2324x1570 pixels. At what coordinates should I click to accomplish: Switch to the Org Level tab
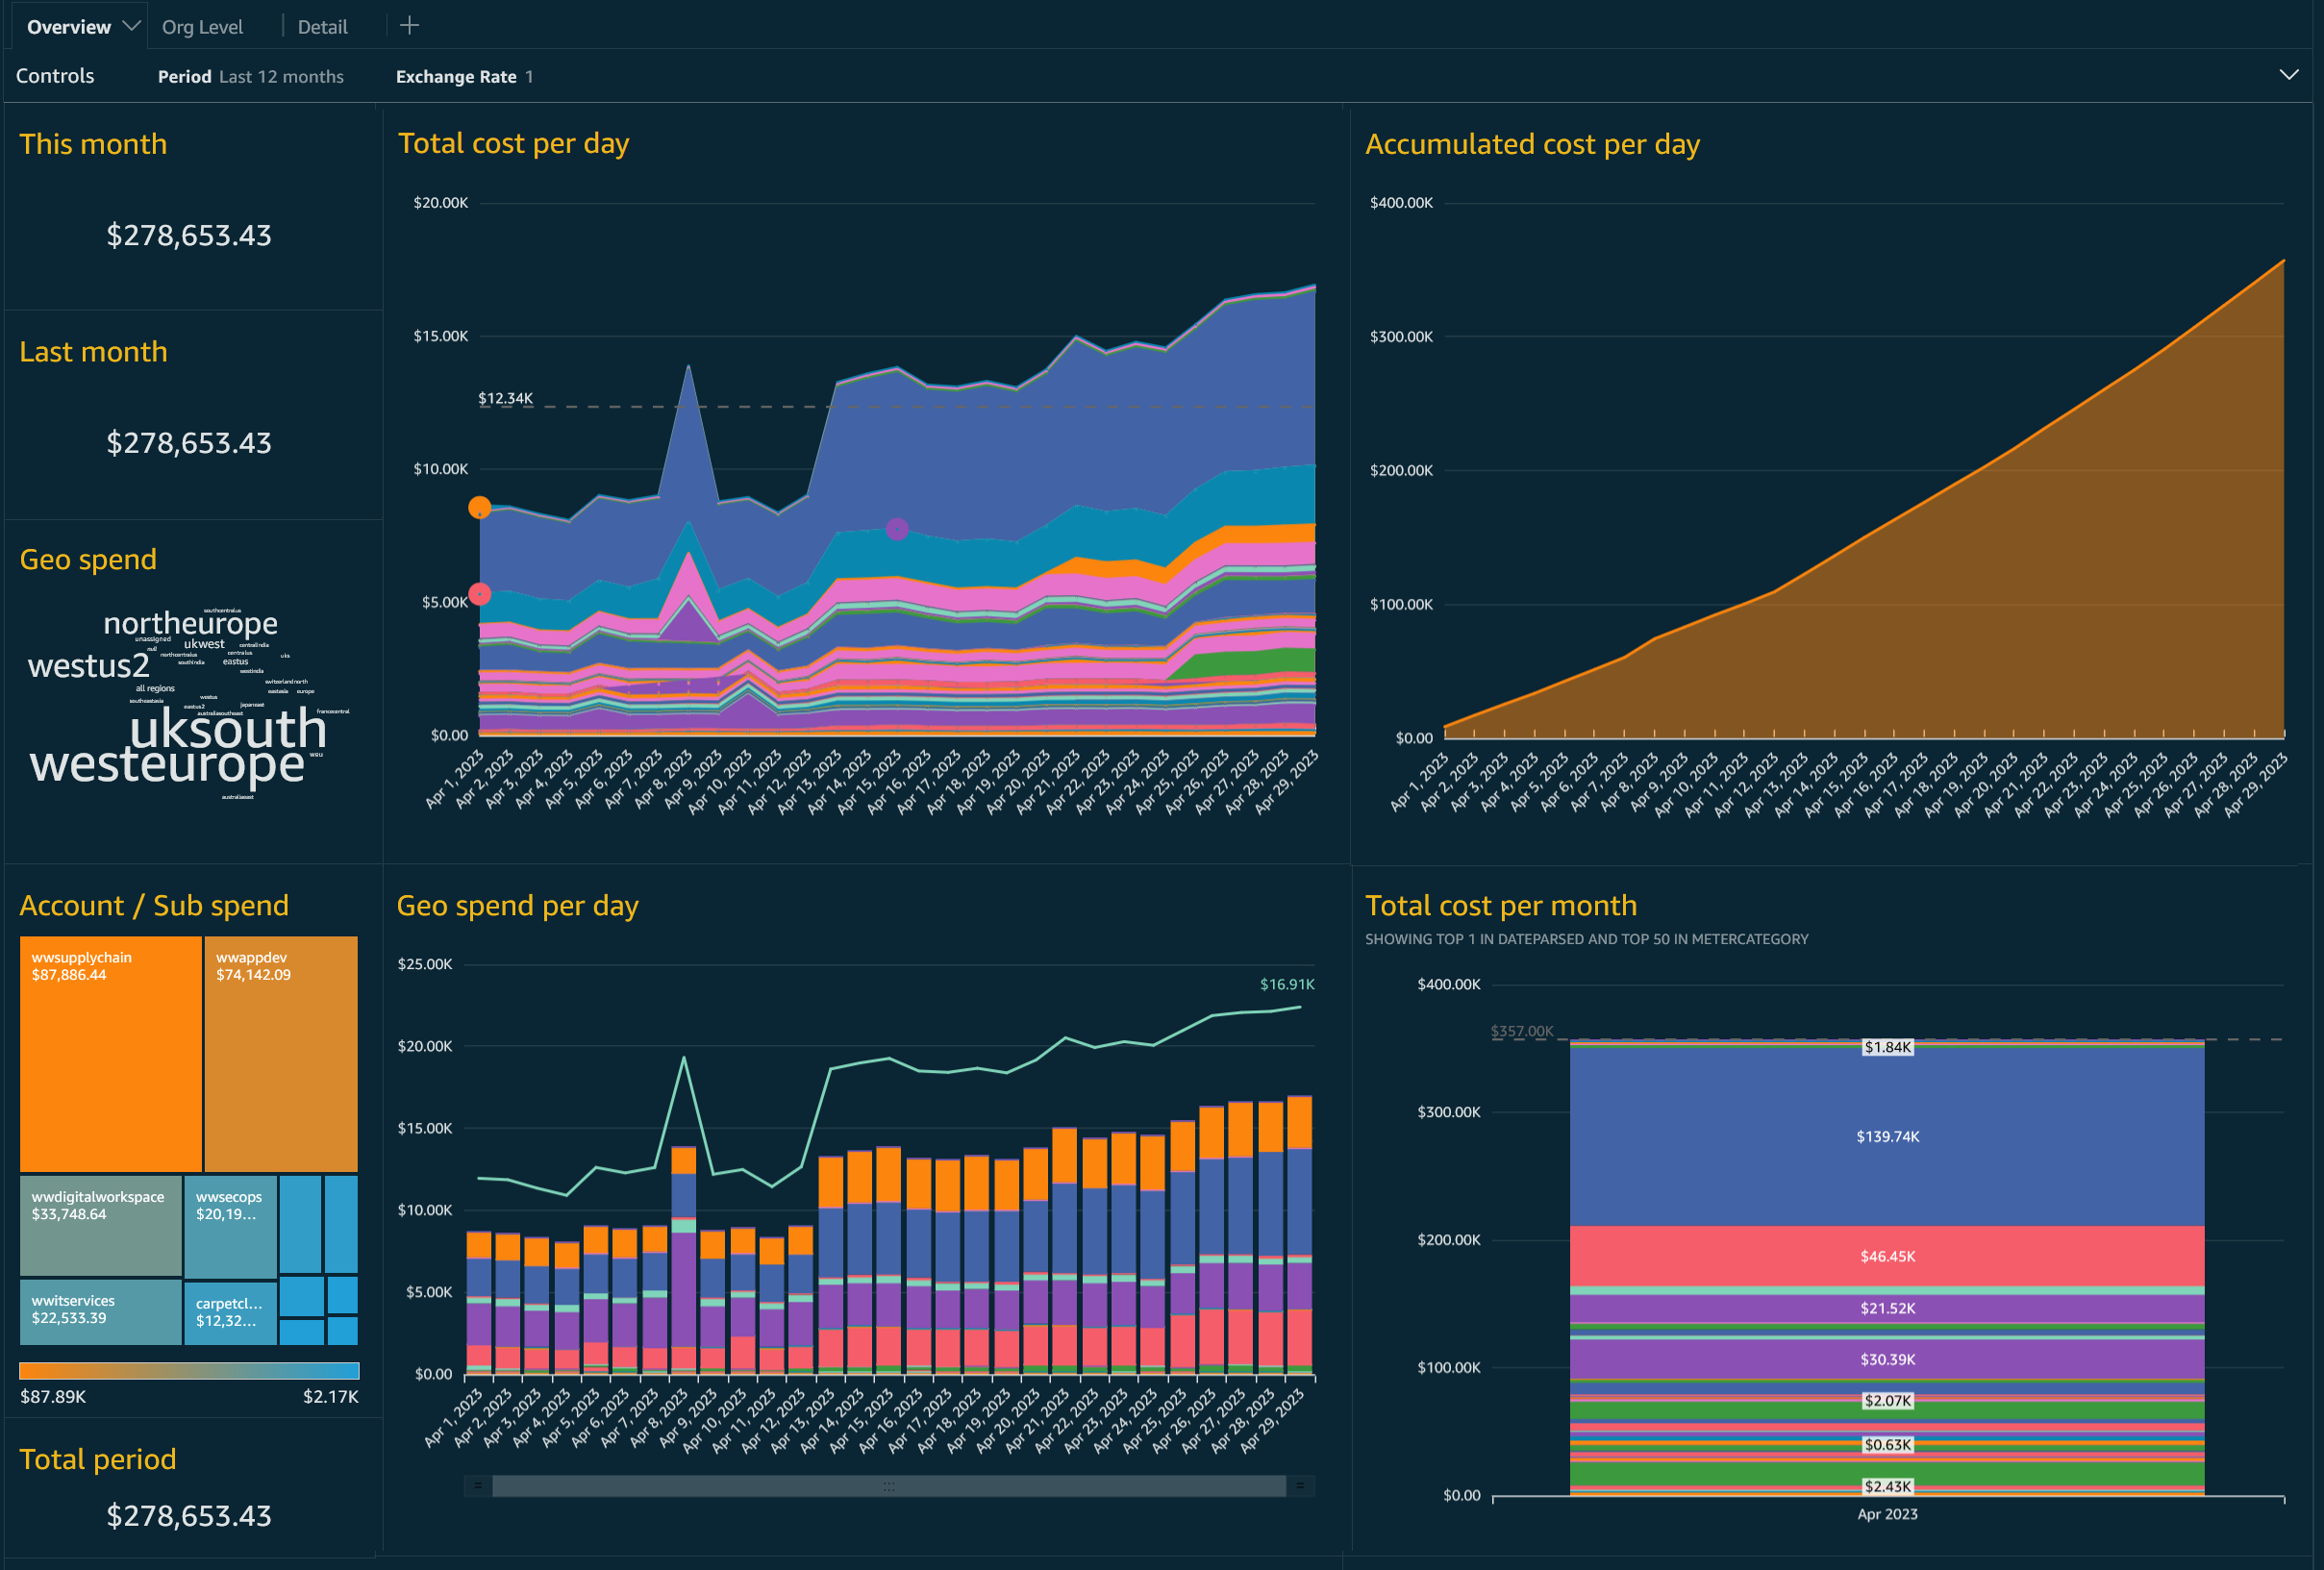[x=202, y=27]
